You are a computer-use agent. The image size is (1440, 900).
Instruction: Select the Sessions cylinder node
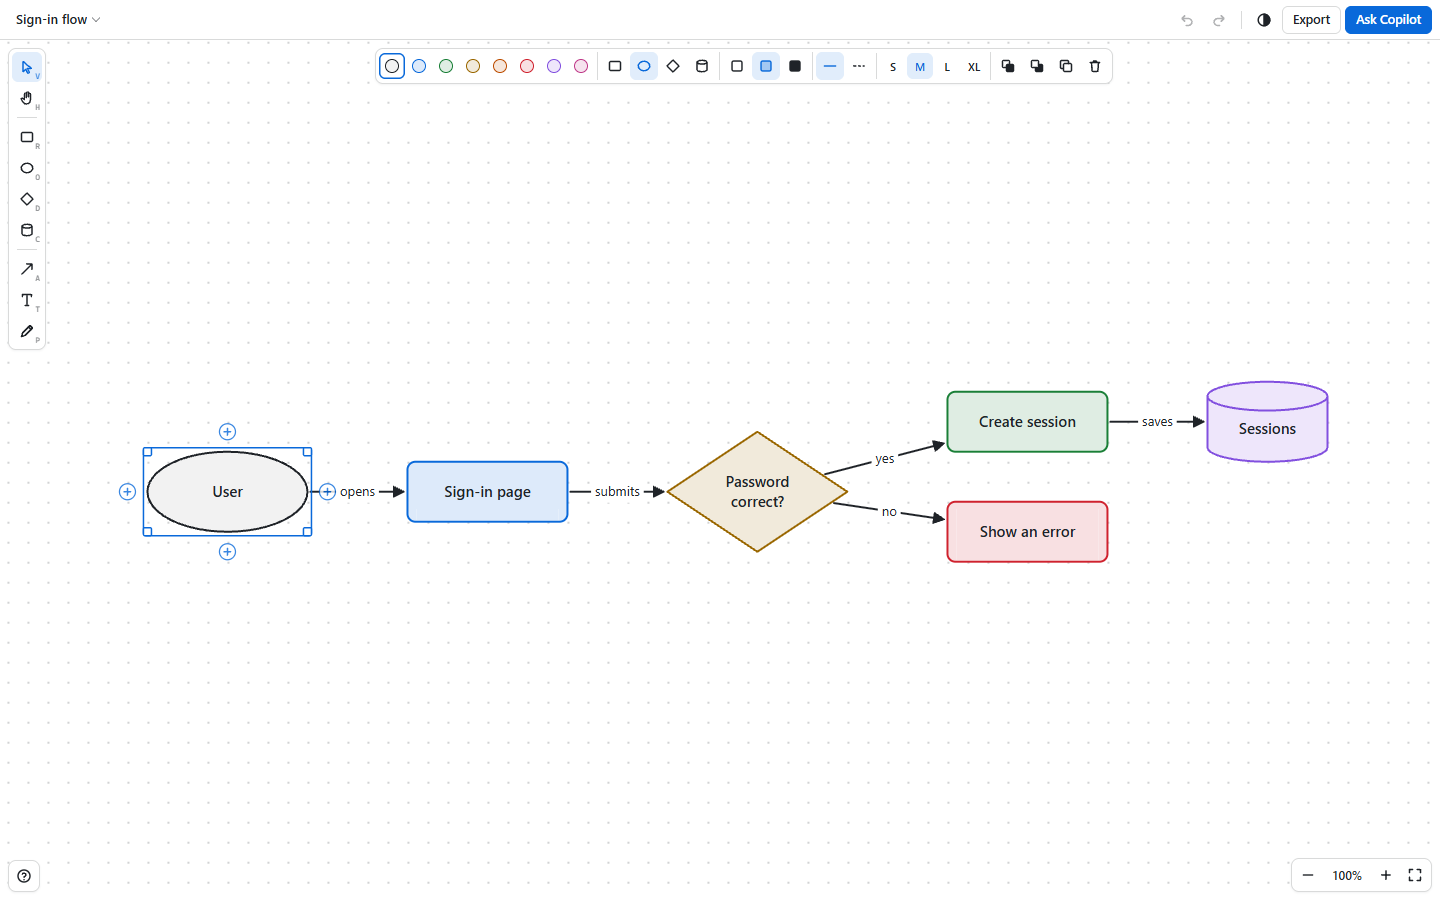pos(1267,422)
